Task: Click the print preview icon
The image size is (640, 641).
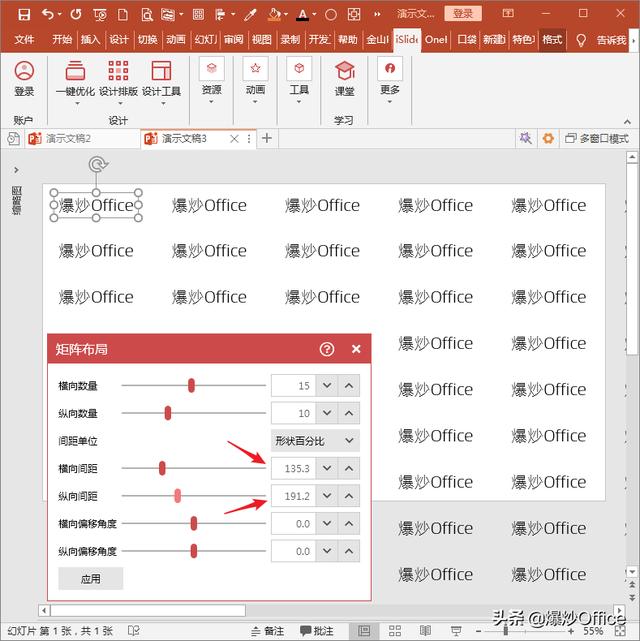Action: click(146, 15)
